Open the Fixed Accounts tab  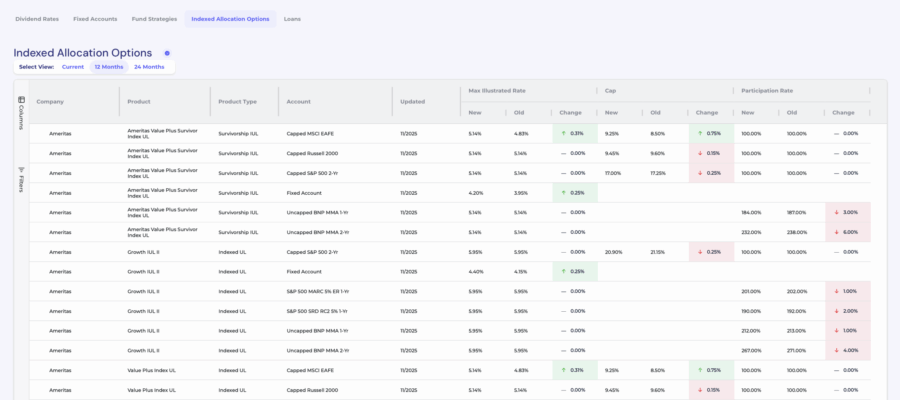96,18
